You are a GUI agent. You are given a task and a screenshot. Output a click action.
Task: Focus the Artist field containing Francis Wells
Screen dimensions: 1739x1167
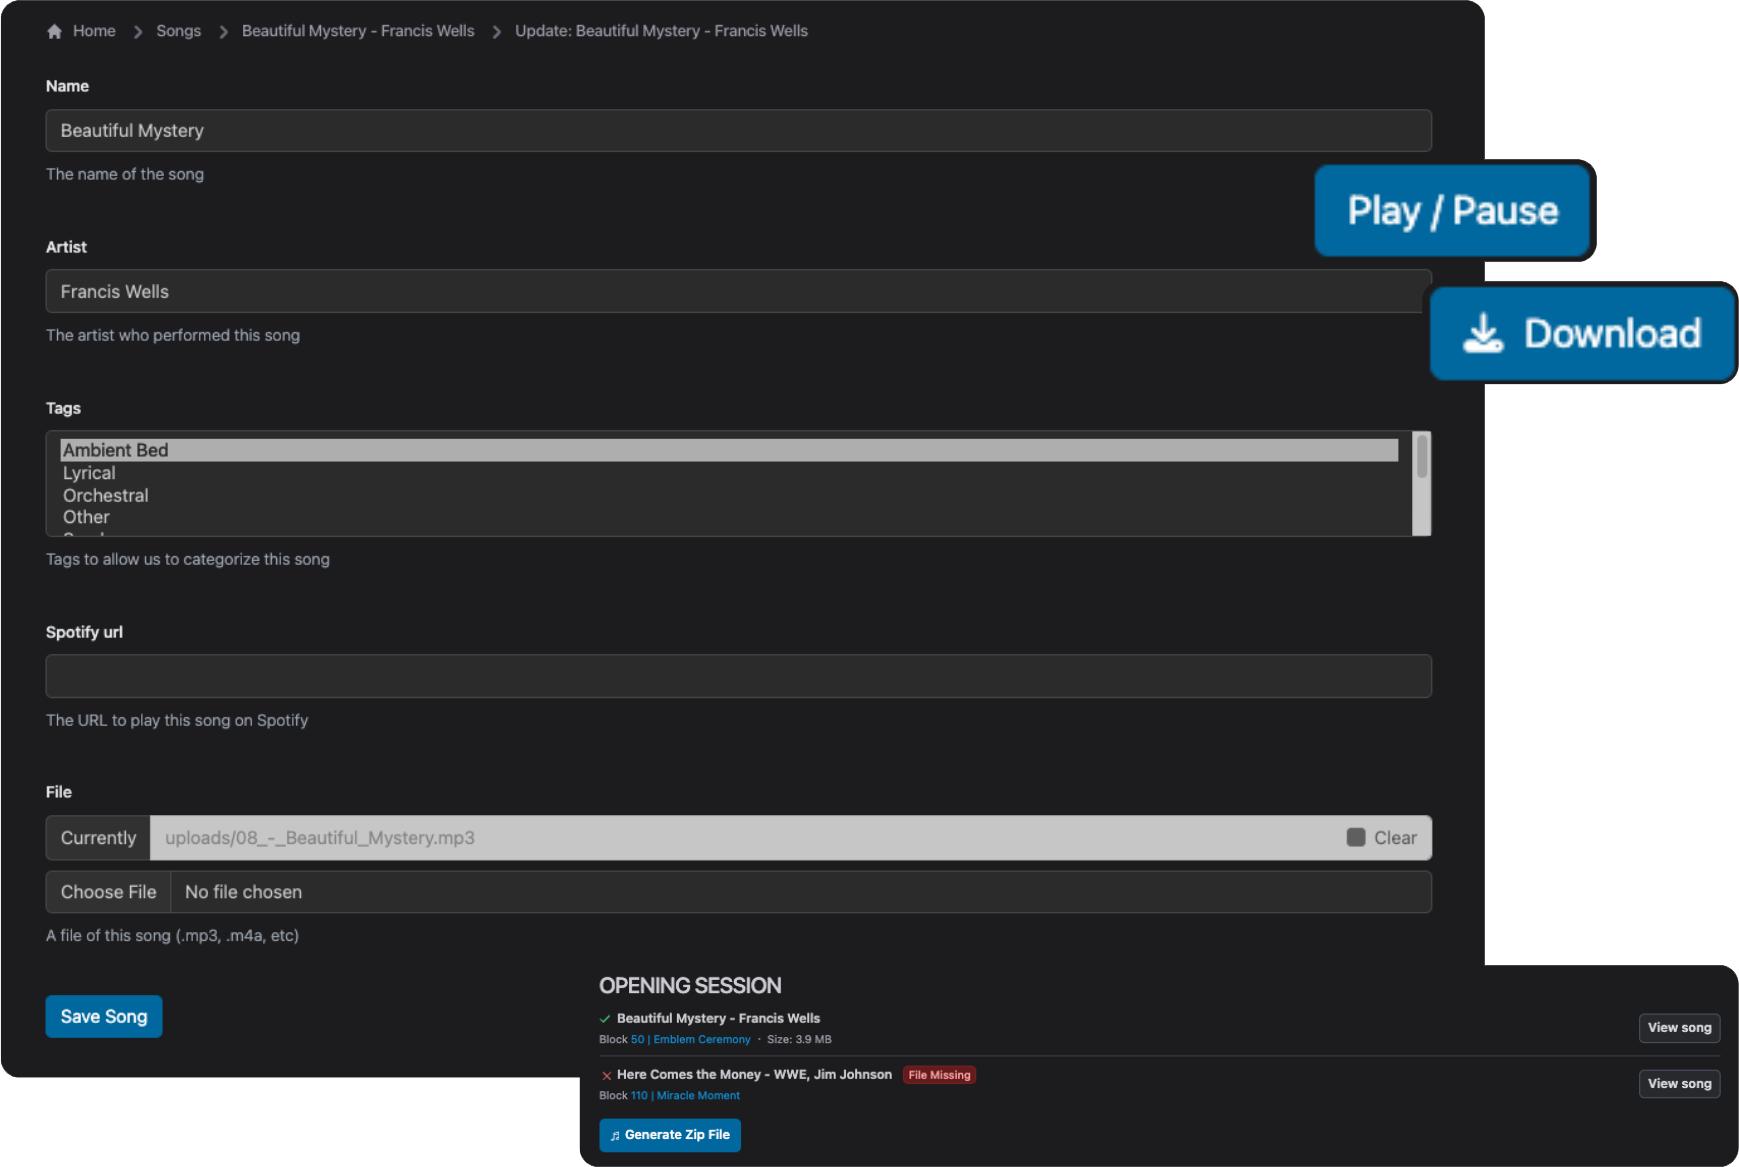738,291
